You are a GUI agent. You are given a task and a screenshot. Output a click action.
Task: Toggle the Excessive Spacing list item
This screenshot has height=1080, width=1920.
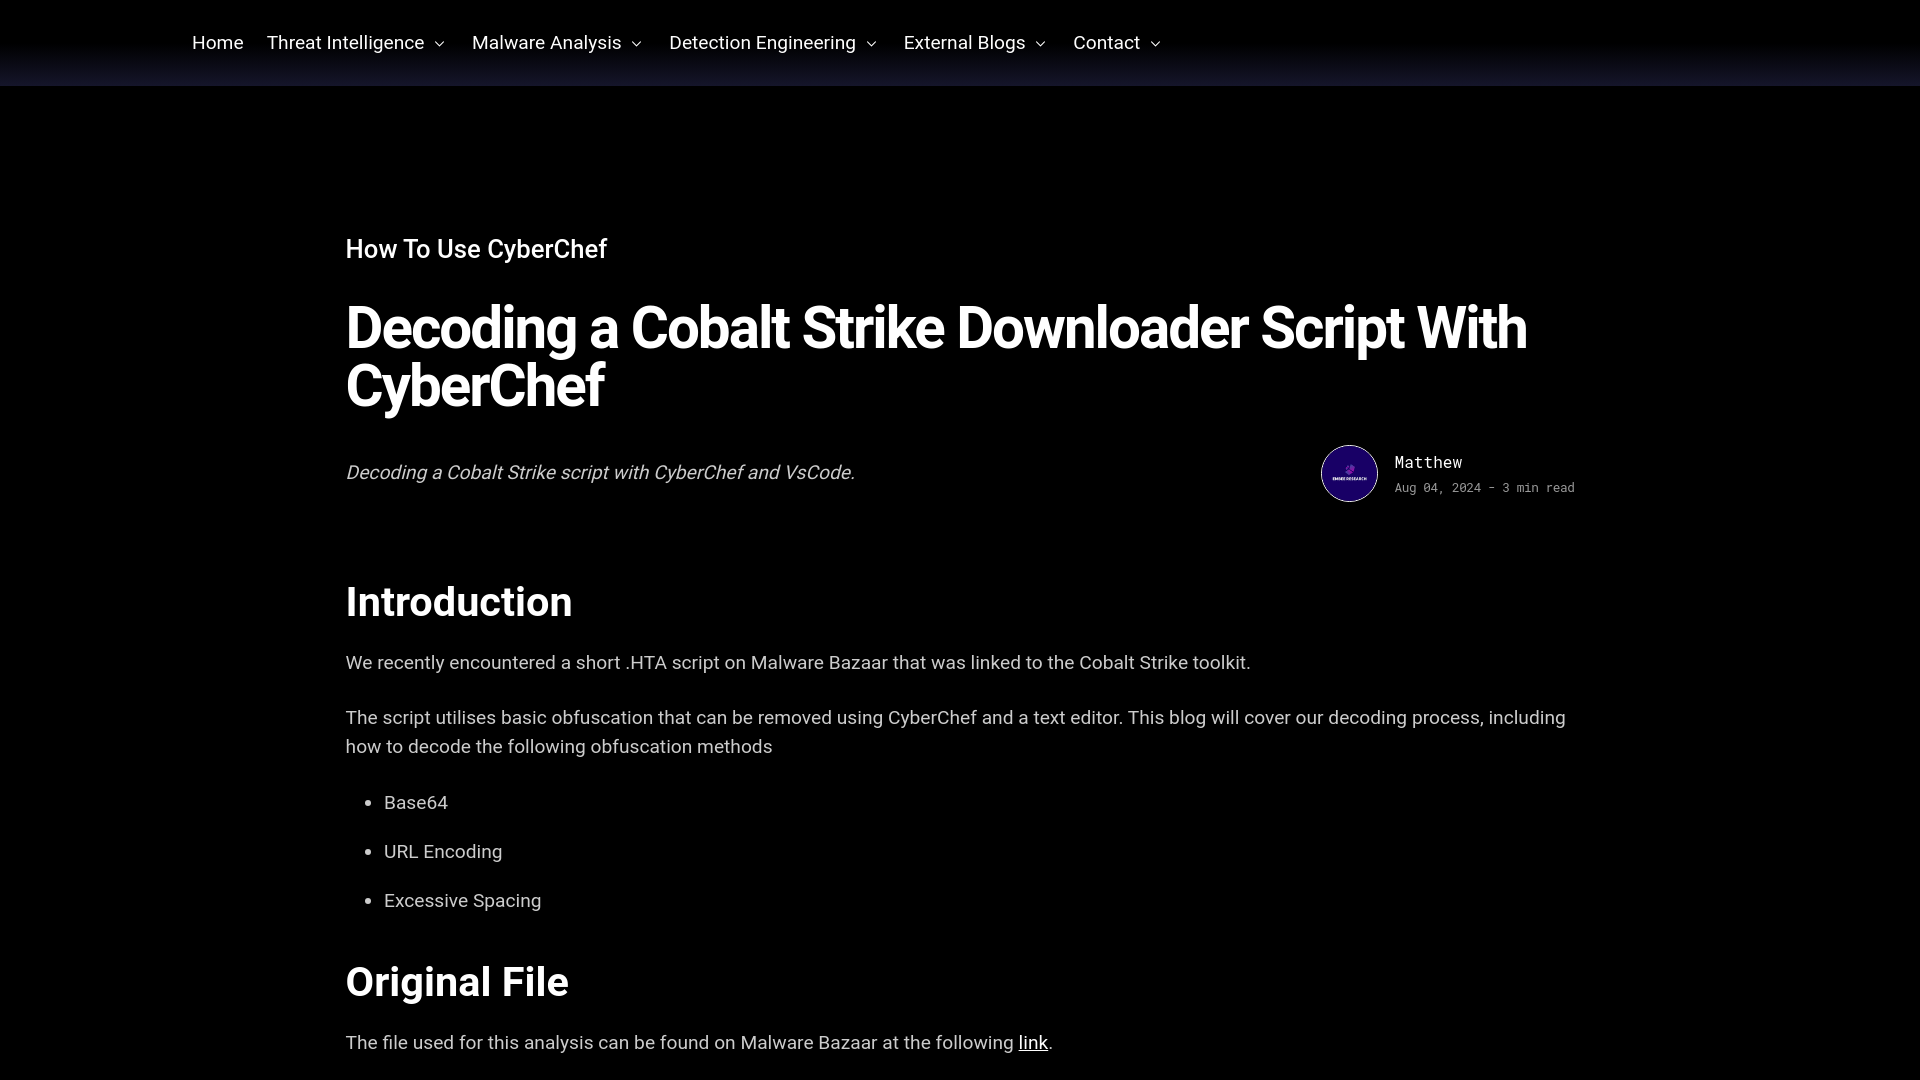(462, 901)
